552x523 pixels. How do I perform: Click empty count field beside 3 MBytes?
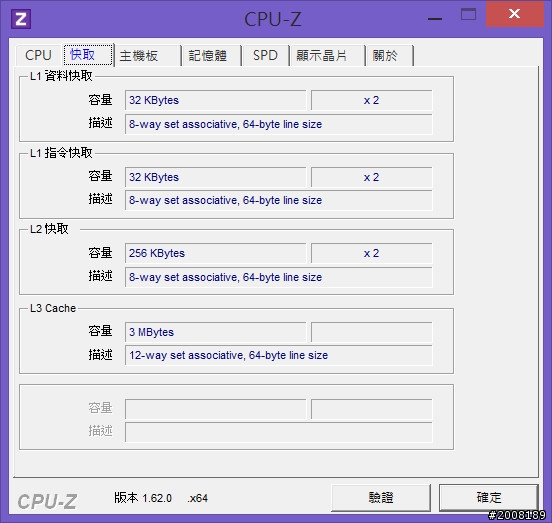(x=371, y=332)
